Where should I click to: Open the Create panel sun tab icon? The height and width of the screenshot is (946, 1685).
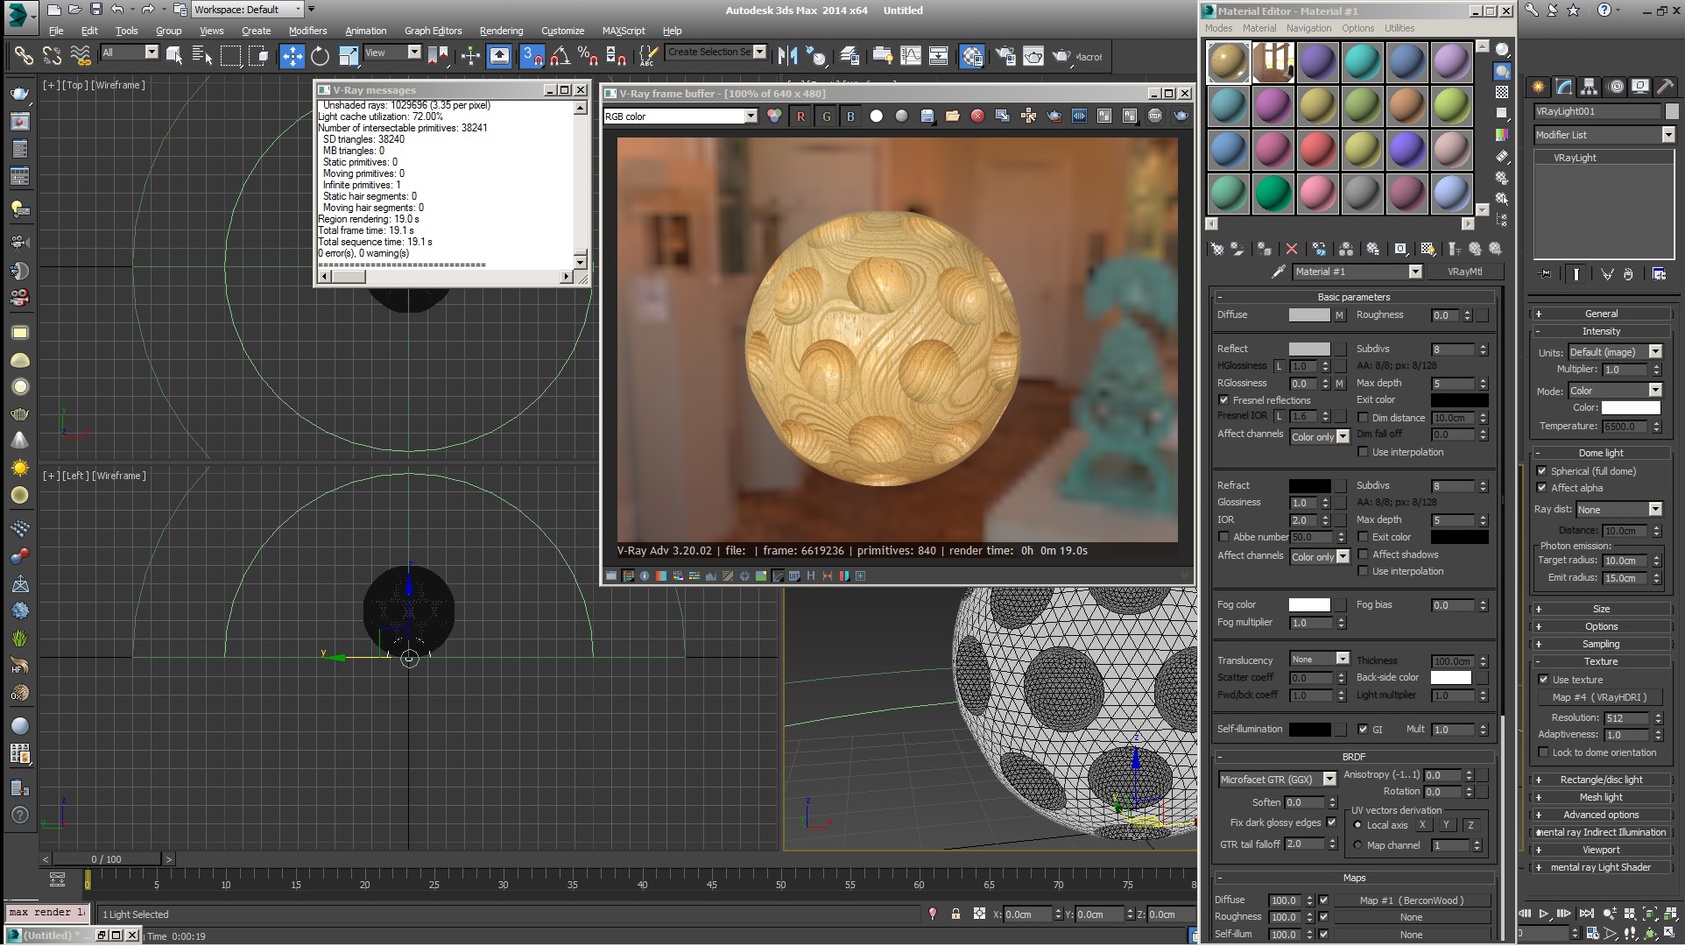1538,87
